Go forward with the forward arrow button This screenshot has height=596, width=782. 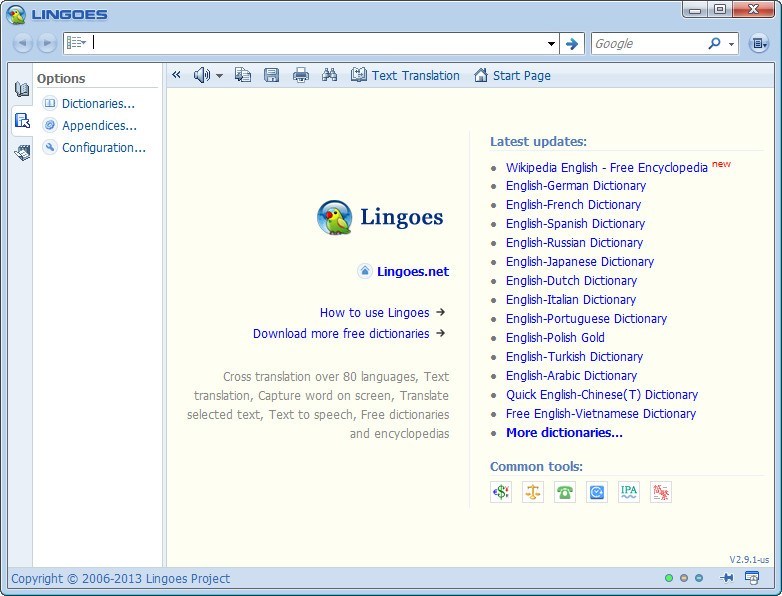(47, 43)
